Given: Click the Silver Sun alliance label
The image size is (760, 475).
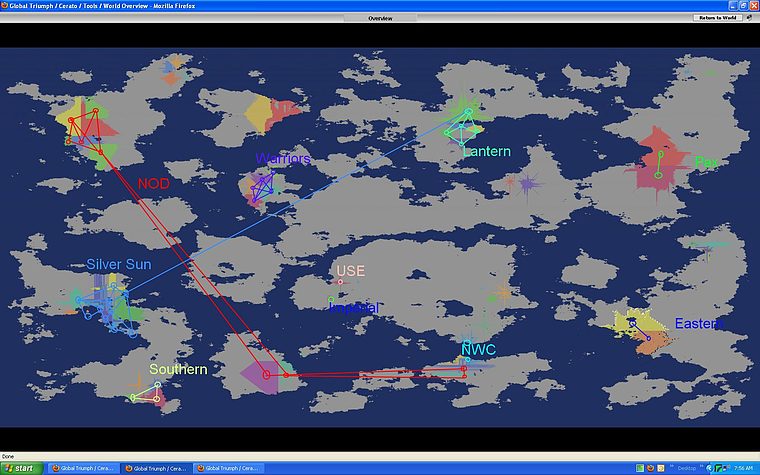Looking at the screenshot, I should pyautogui.click(x=119, y=264).
